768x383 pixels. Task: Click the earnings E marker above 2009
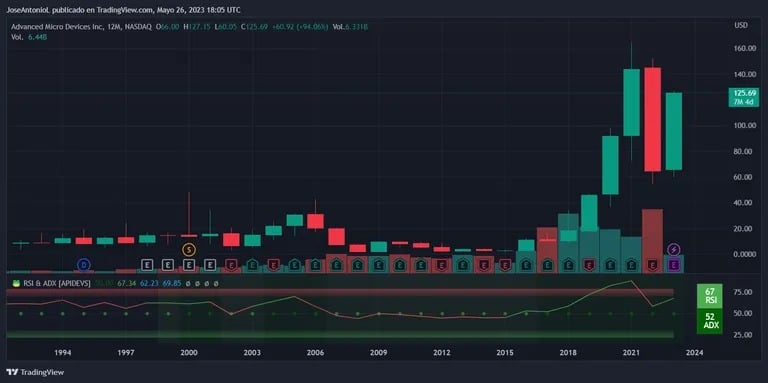point(379,265)
